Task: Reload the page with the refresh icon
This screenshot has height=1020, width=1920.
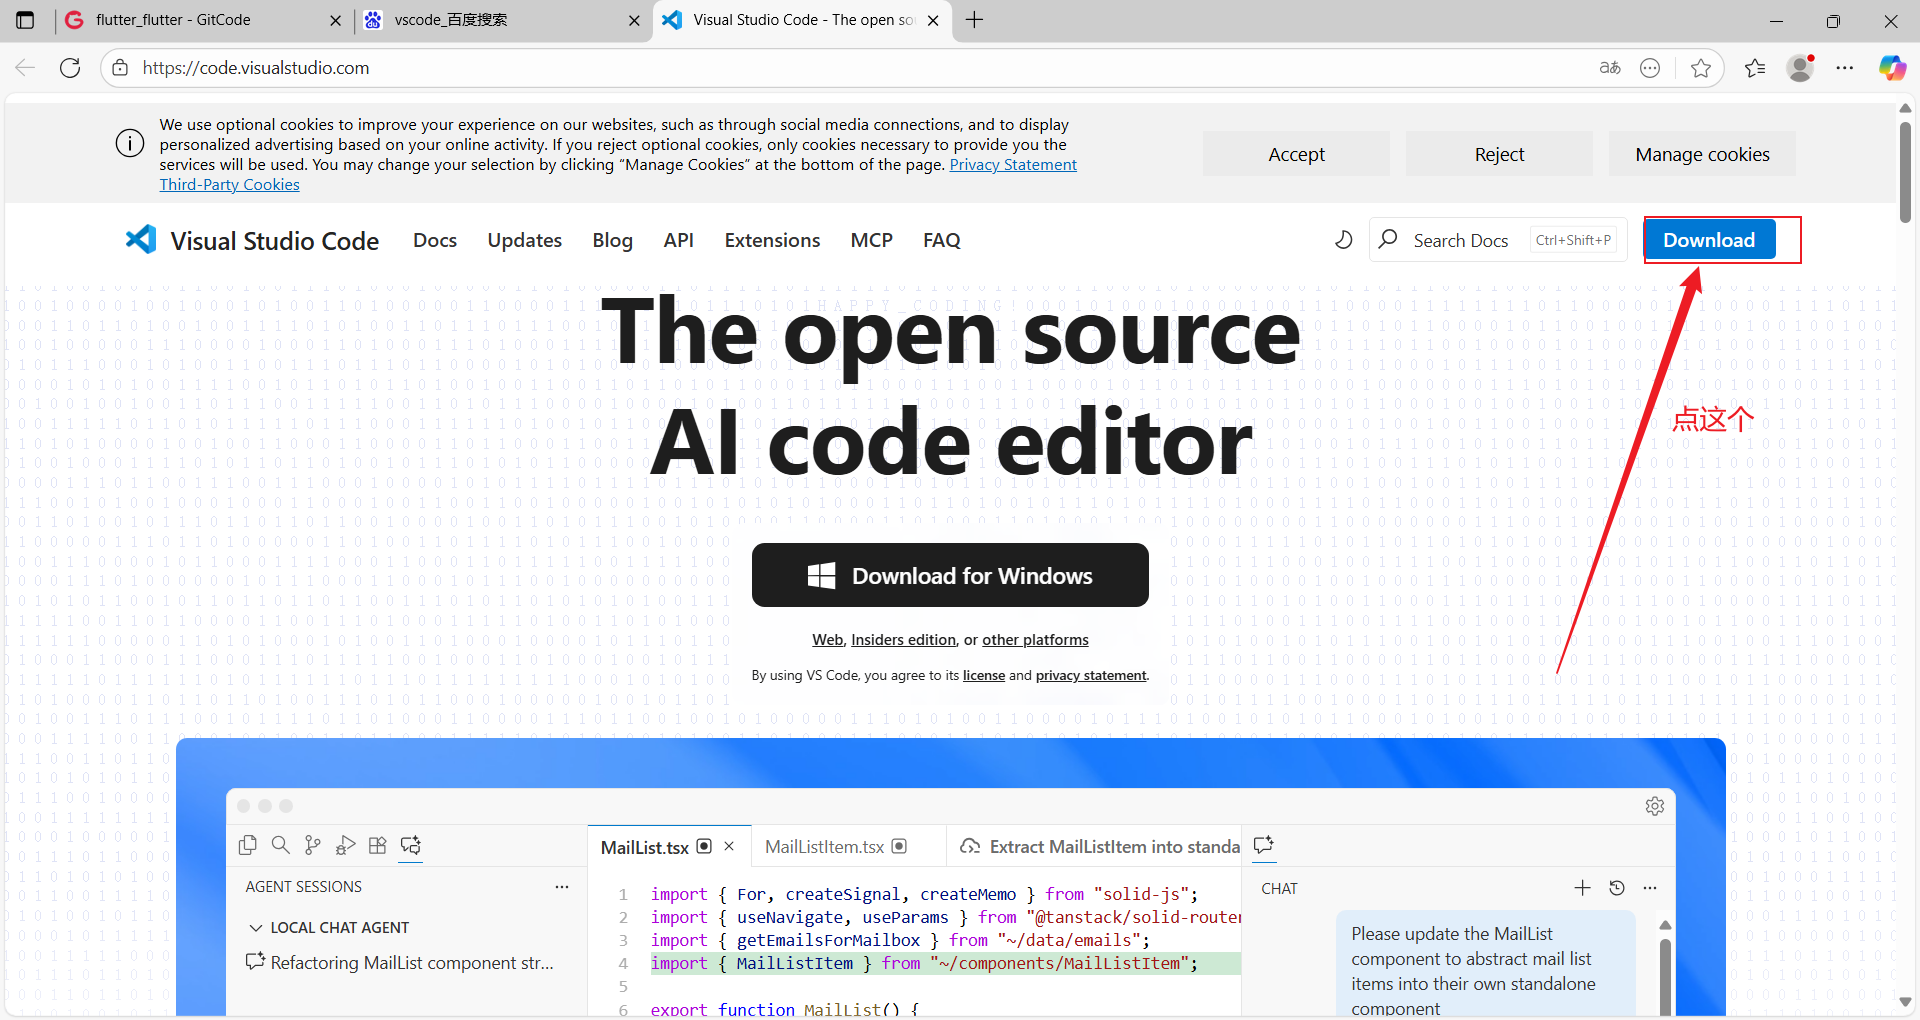Action: tap(70, 68)
